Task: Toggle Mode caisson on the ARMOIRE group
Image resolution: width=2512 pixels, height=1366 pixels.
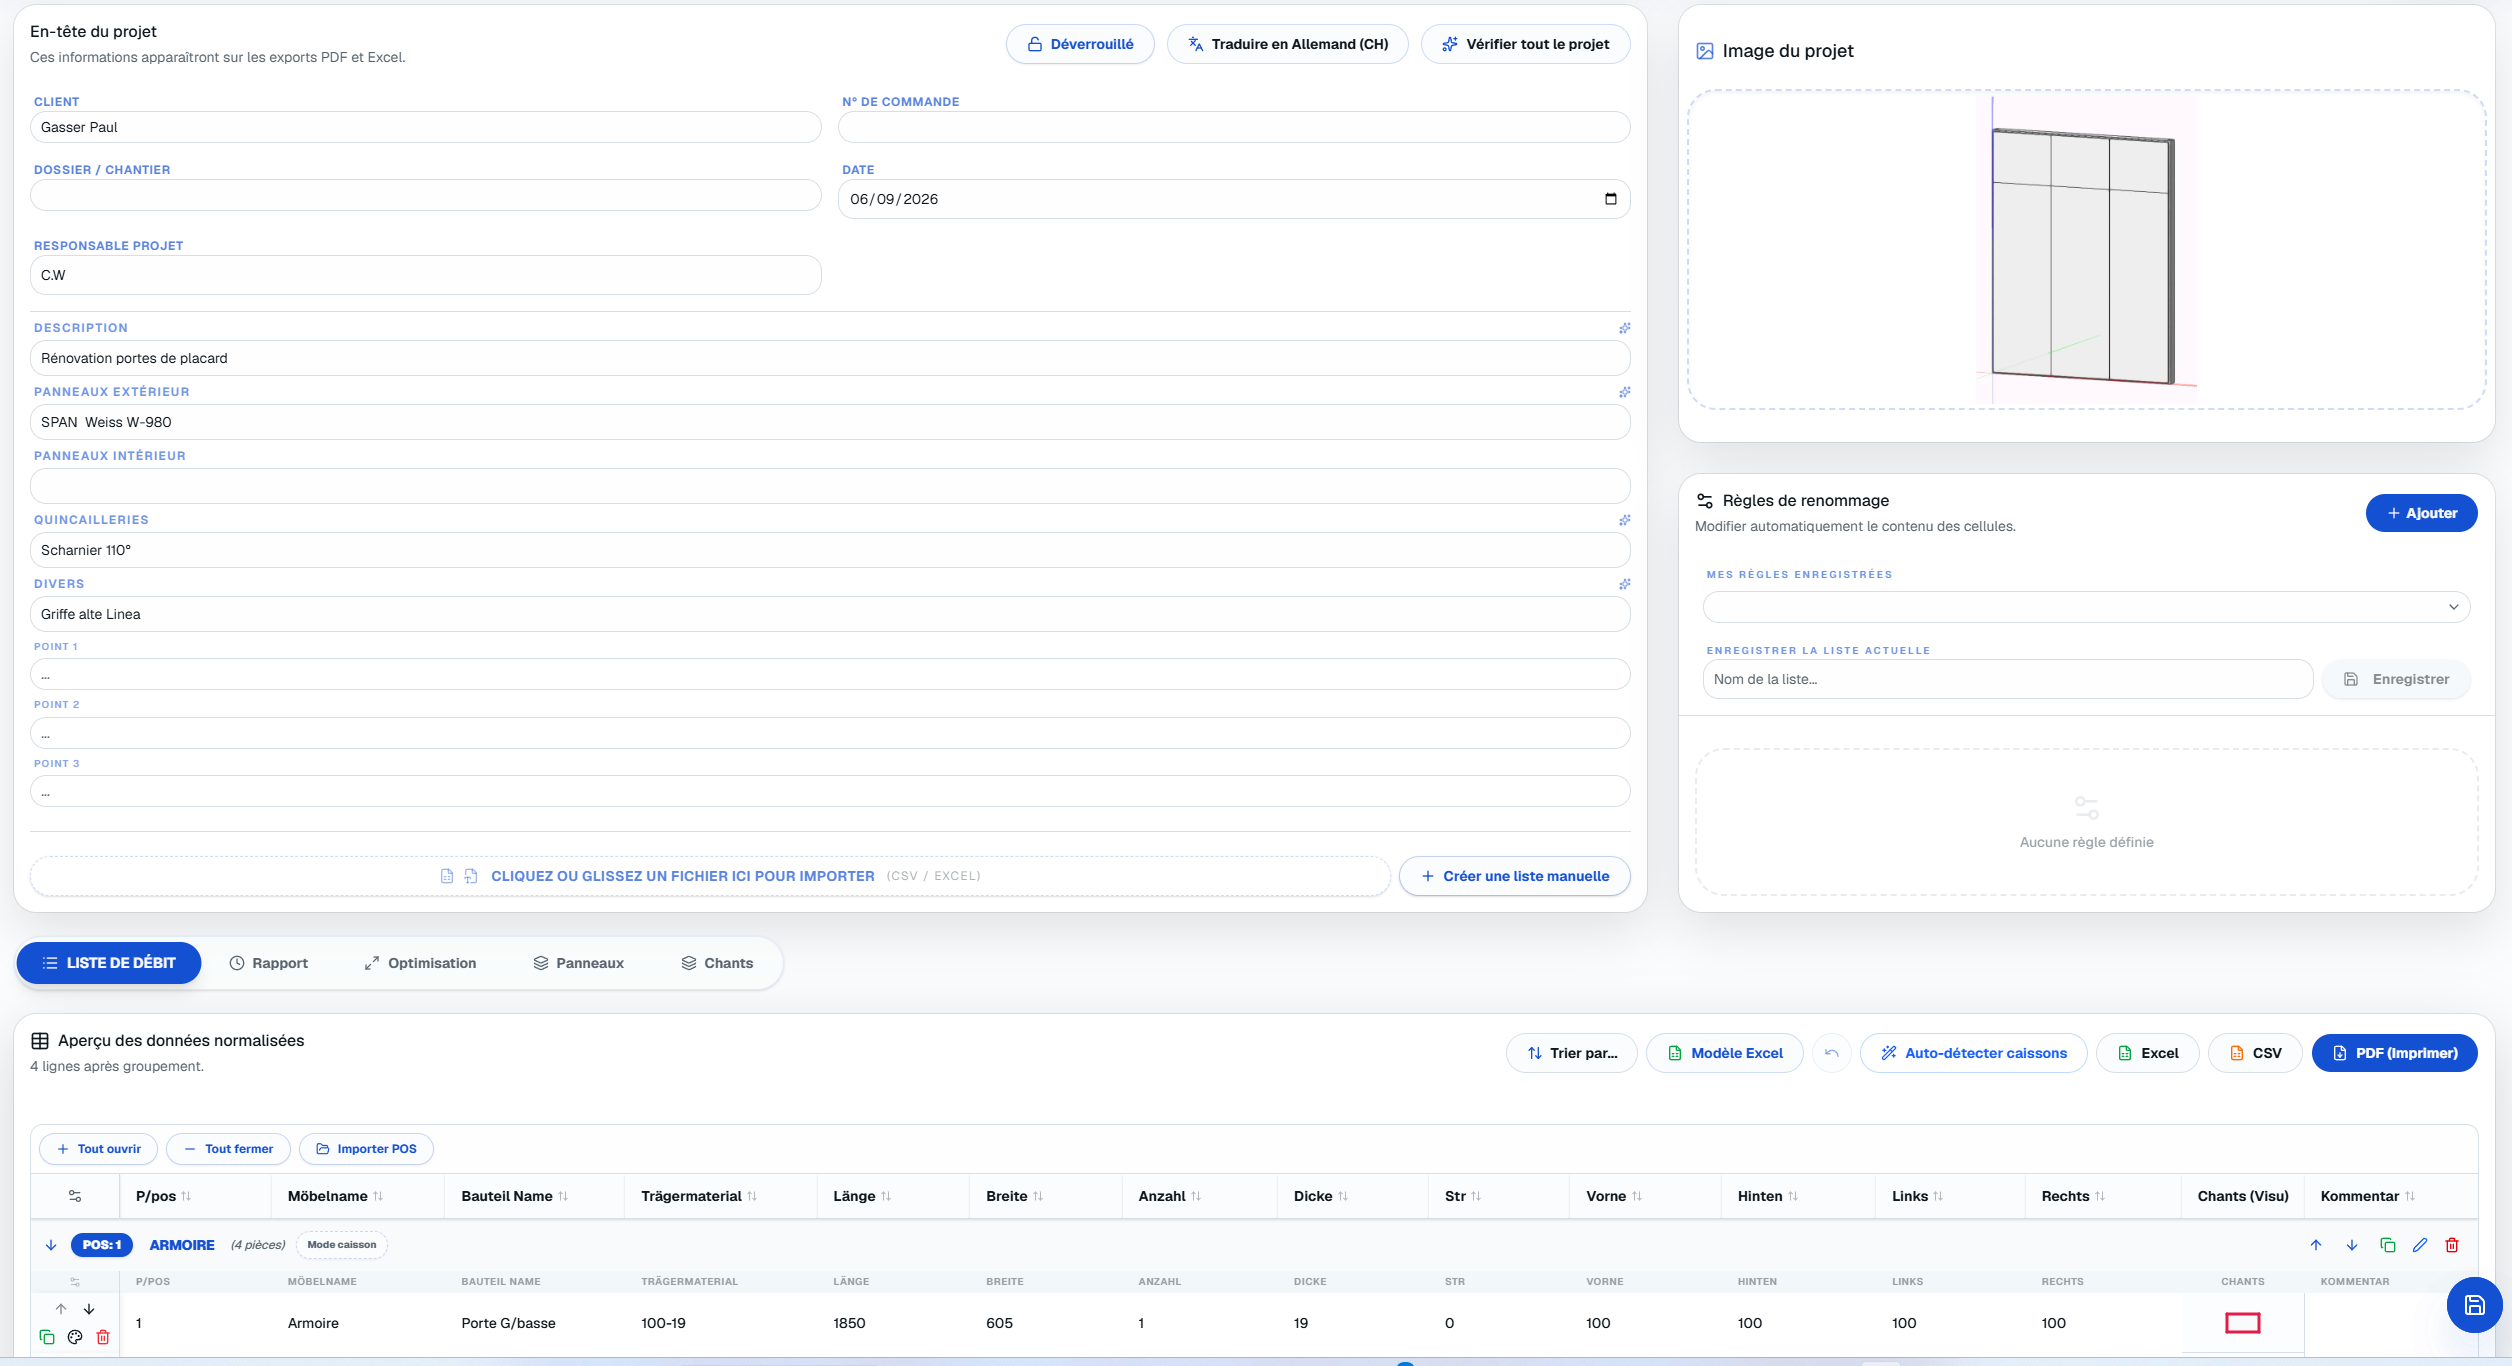Action: [x=342, y=1245]
